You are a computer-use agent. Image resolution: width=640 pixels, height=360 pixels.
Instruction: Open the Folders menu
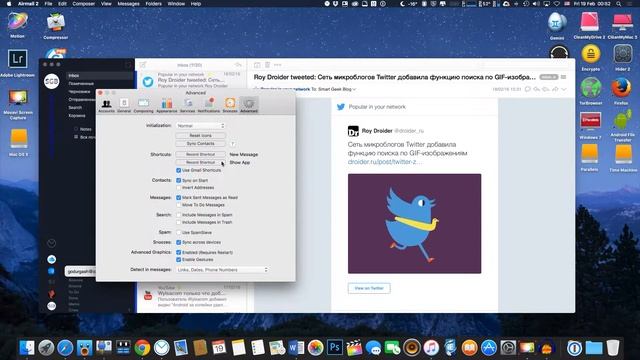153,4
